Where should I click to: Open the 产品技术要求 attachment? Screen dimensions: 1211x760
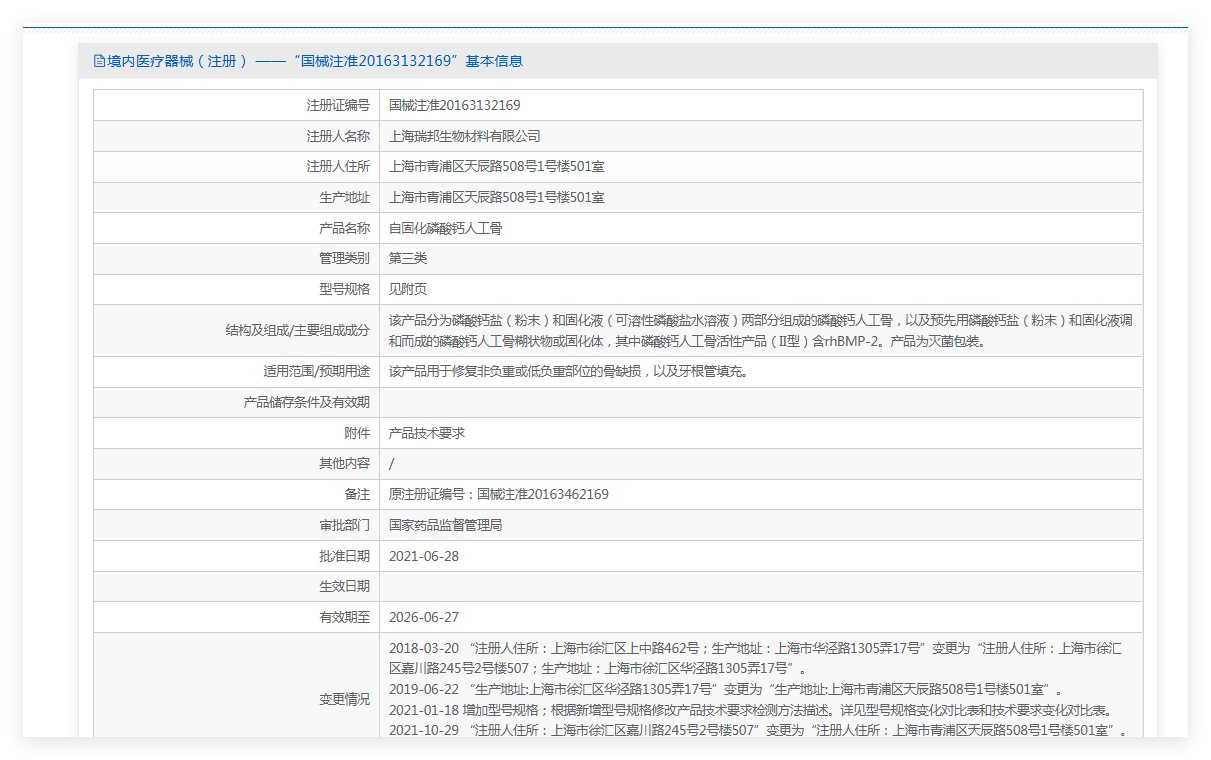[427, 433]
